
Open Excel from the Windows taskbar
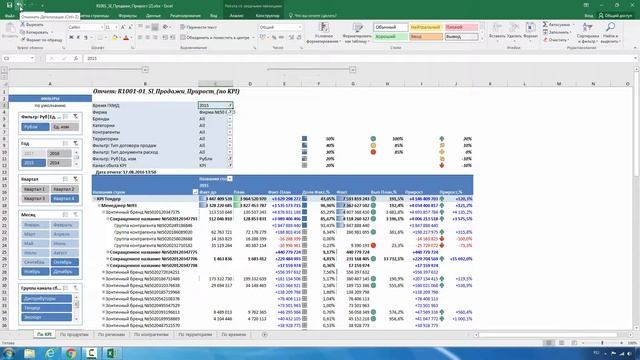point(112,353)
